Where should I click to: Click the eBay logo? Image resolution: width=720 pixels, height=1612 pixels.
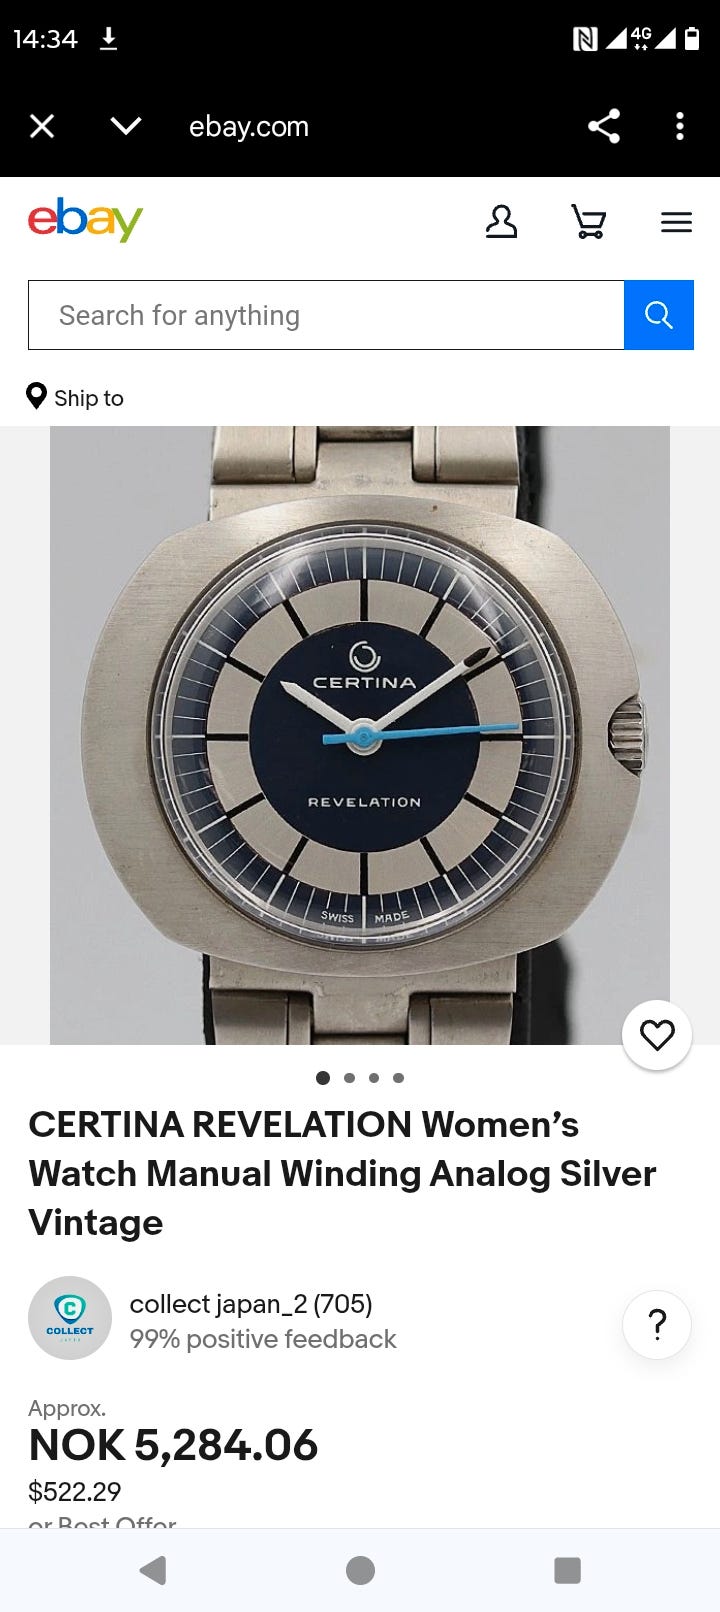coord(85,220)
